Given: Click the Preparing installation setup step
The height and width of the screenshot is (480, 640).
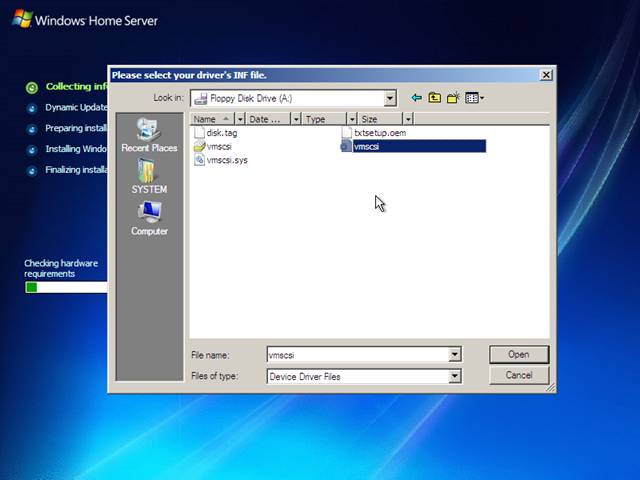Looking at the screenshot, I should coord(67,129).
